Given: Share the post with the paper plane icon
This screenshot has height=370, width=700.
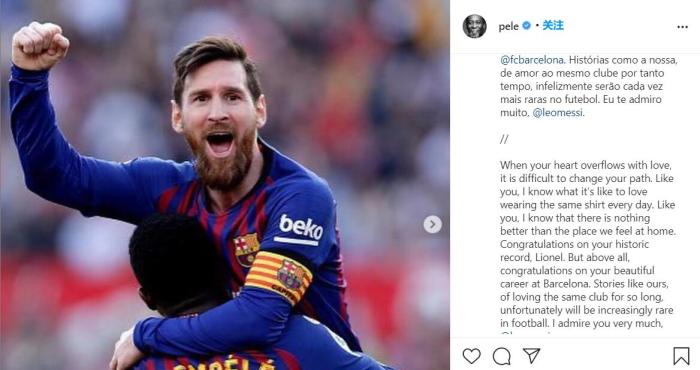Looking at the screenshot, I should [x=532, y=356].
